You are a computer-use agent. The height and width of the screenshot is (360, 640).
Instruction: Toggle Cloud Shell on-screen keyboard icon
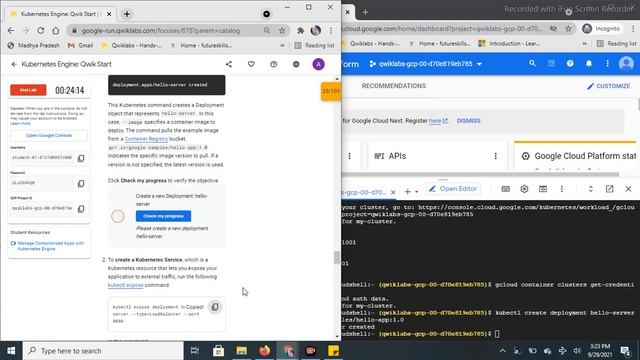pos(505,189)
